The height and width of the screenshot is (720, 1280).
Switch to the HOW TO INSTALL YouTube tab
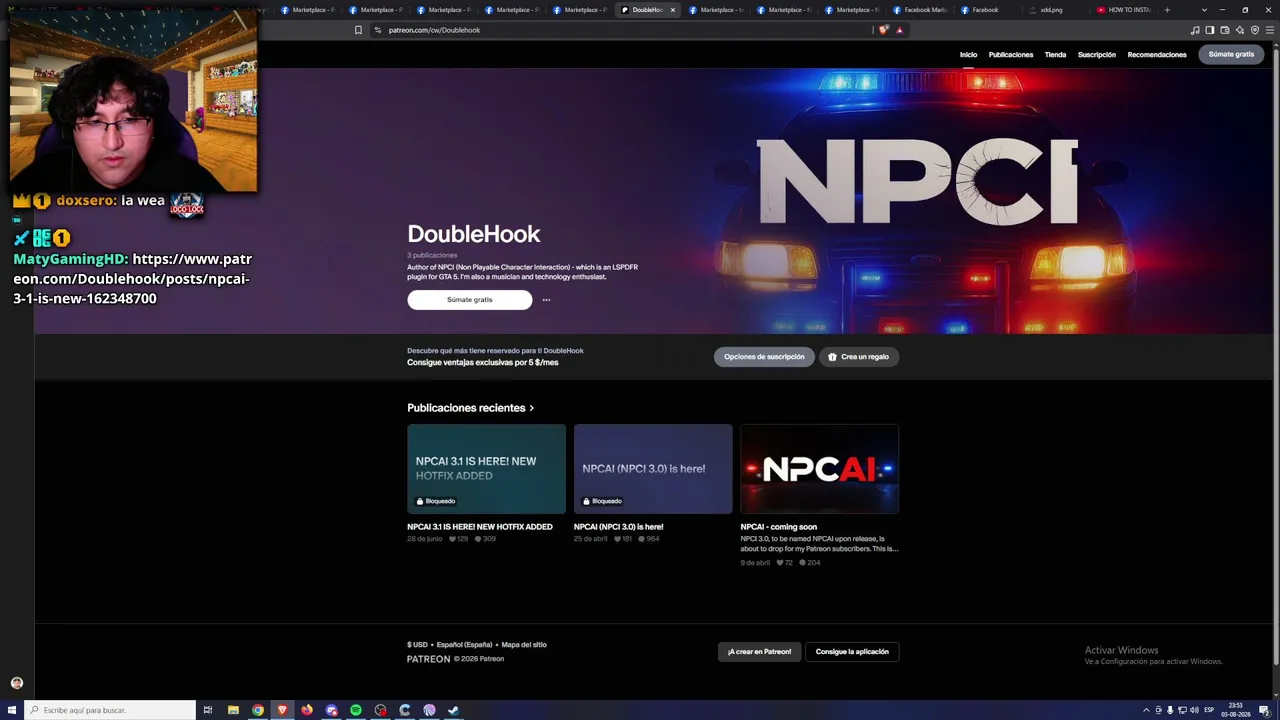(x=1123, y=10)
